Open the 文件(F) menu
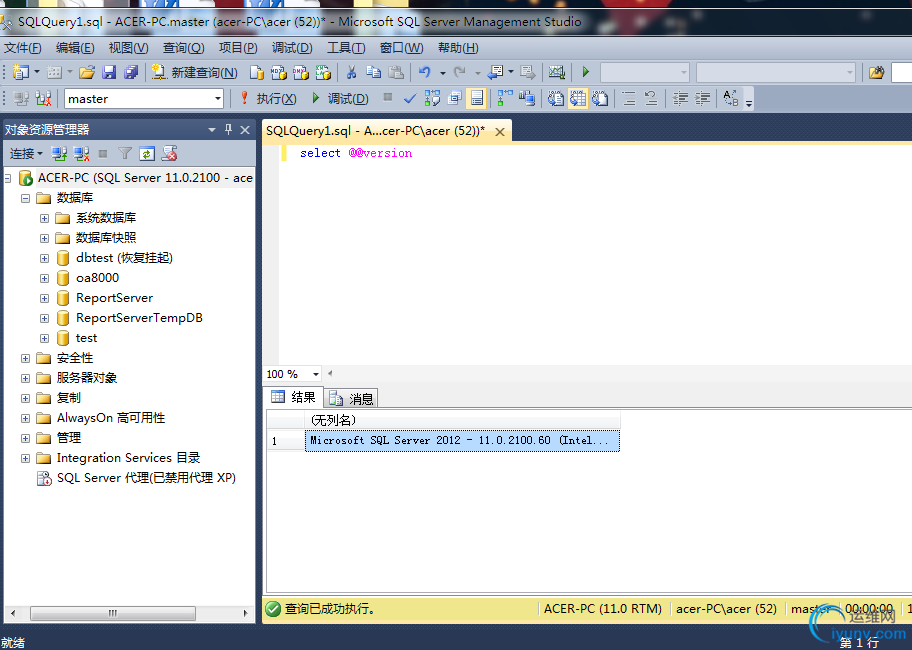This screenshot has height=650, width=912. coord(23,48)
